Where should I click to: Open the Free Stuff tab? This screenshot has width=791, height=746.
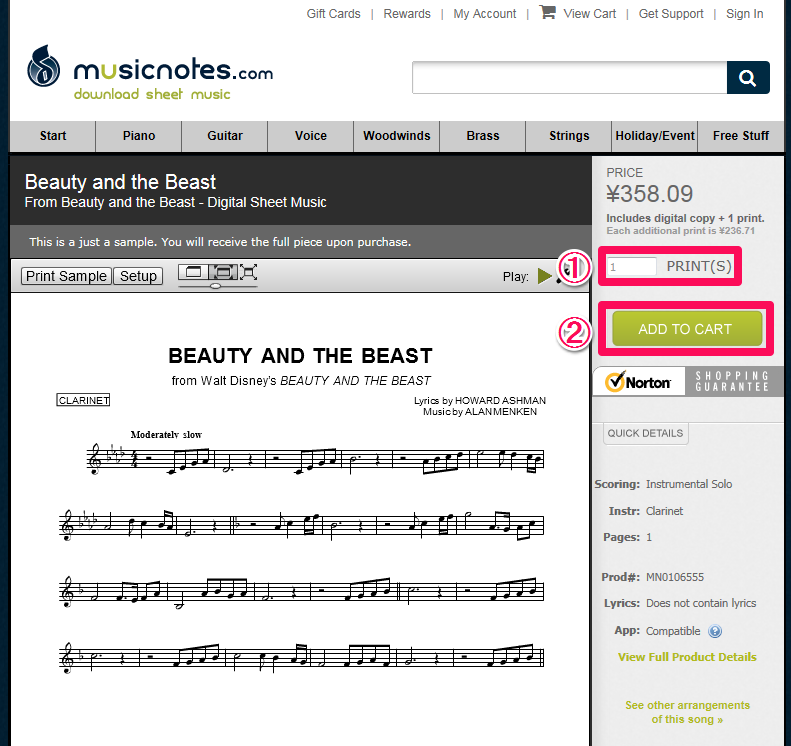[x=741, y=136]
